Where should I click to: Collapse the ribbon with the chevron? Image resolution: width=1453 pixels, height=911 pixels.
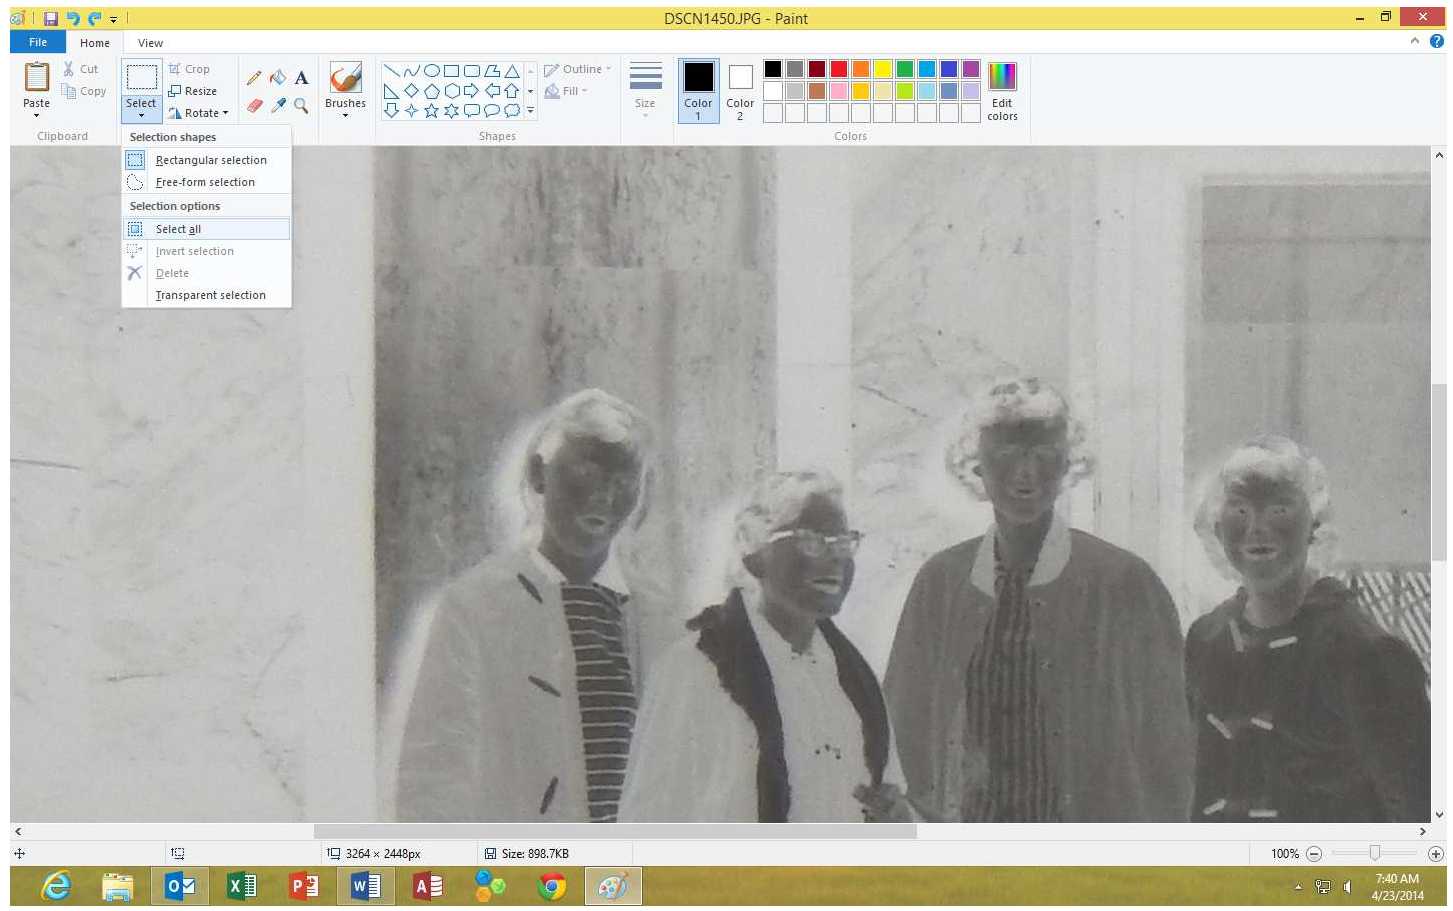pos(1415,41)
